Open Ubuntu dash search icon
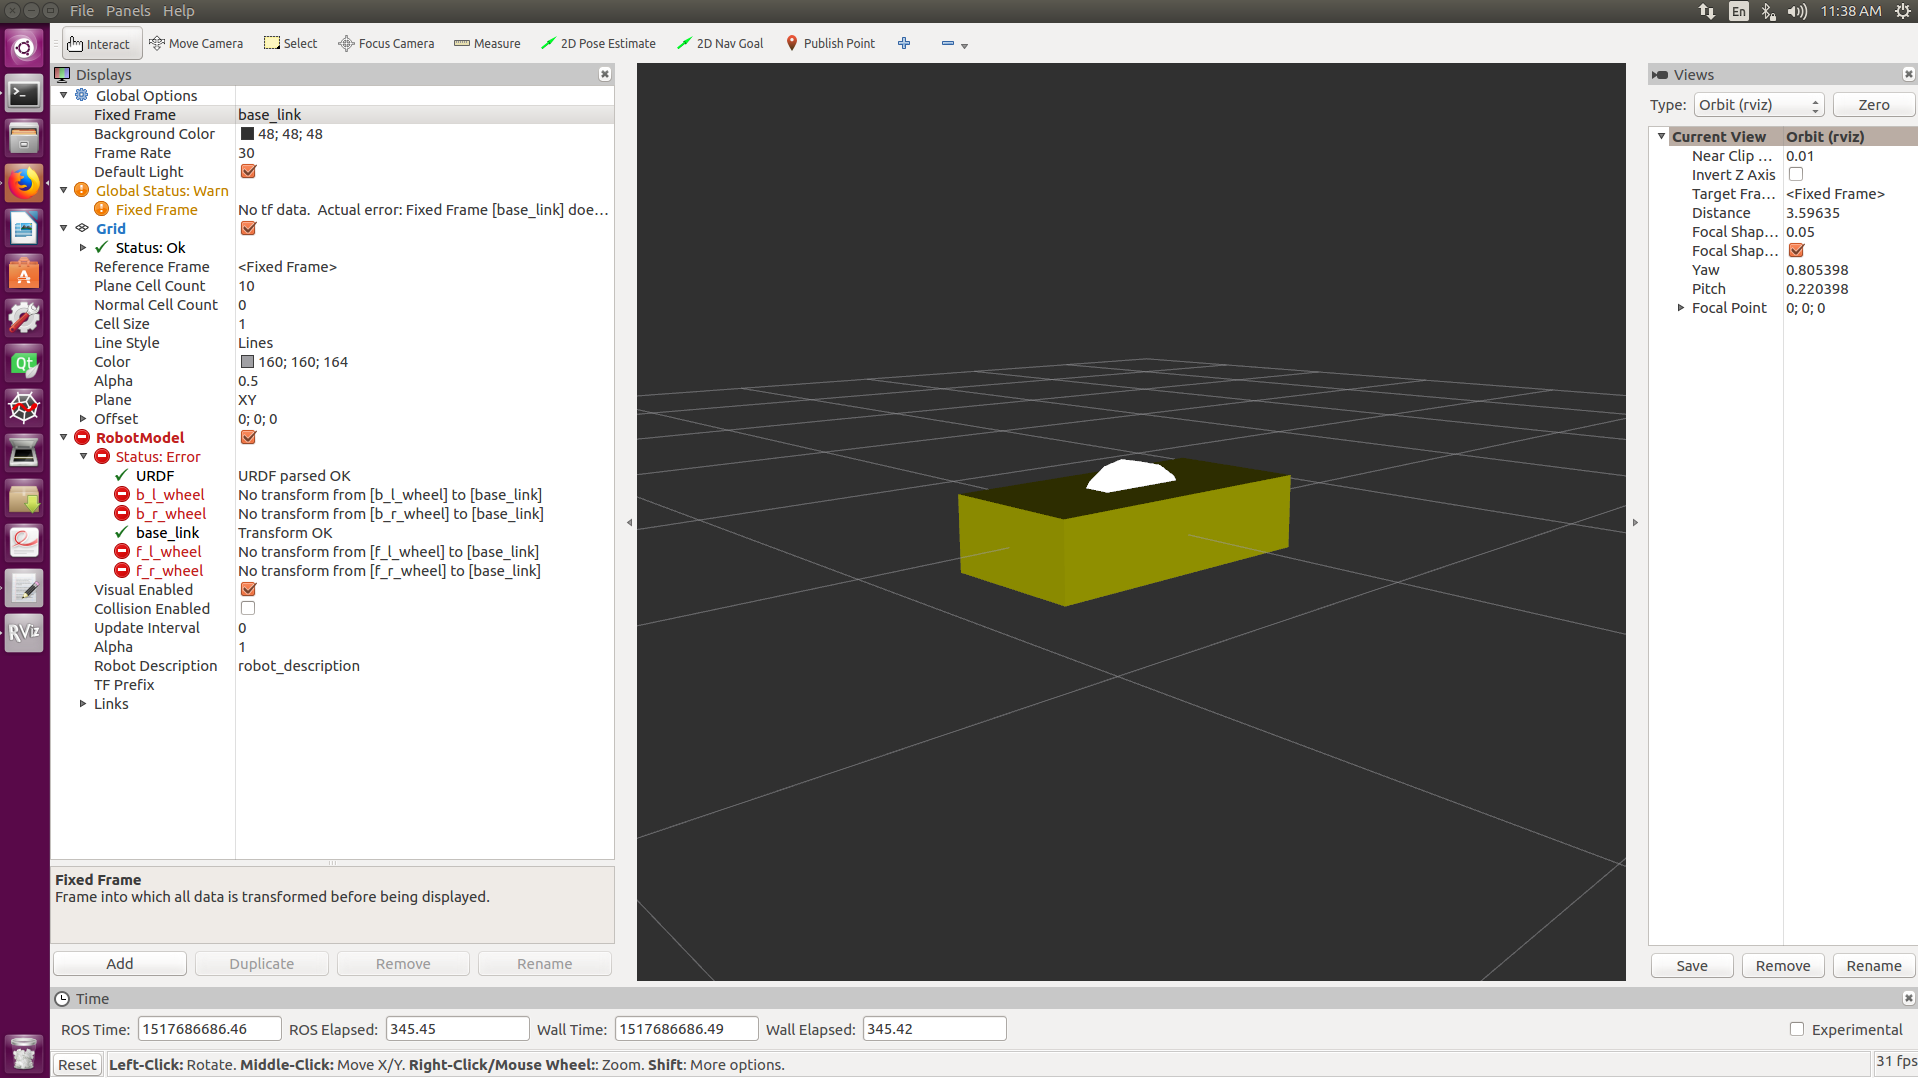This screenshot has width=1918, height=1078. (x=24, y=48)
